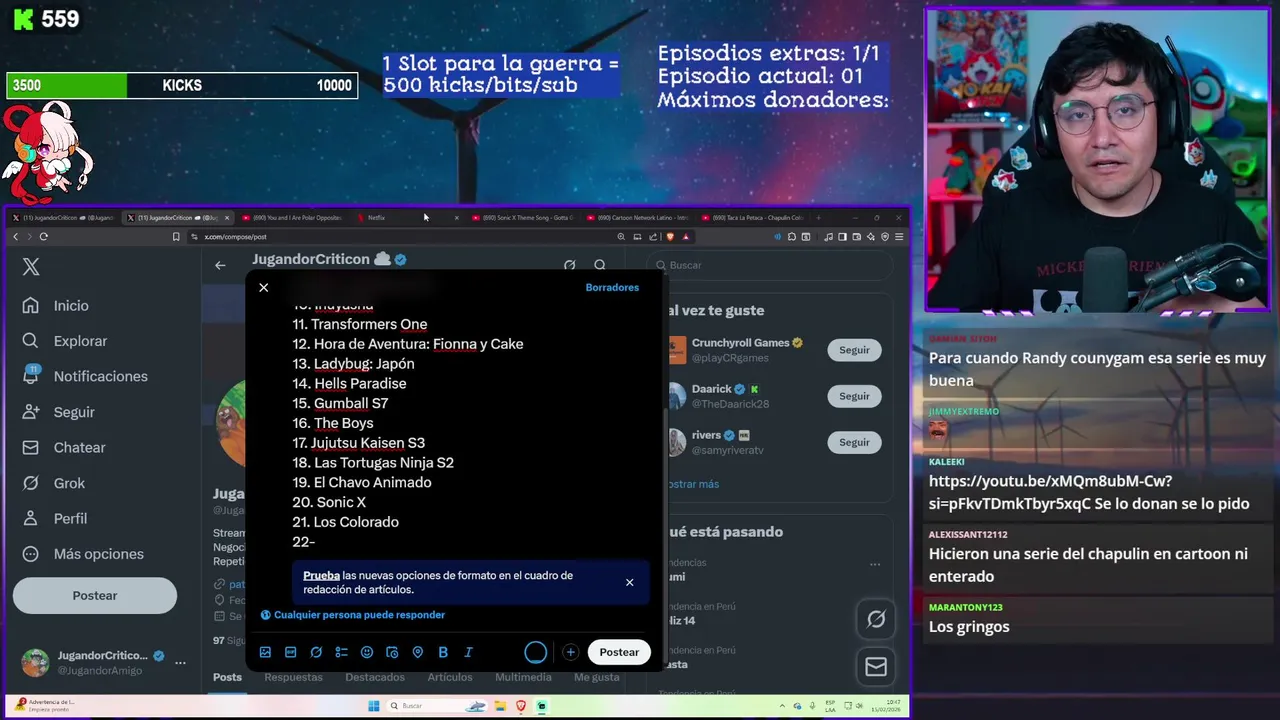1280x720 pixels.
Task: Open File Explorer from the taskbar
Action: (499, 706)
